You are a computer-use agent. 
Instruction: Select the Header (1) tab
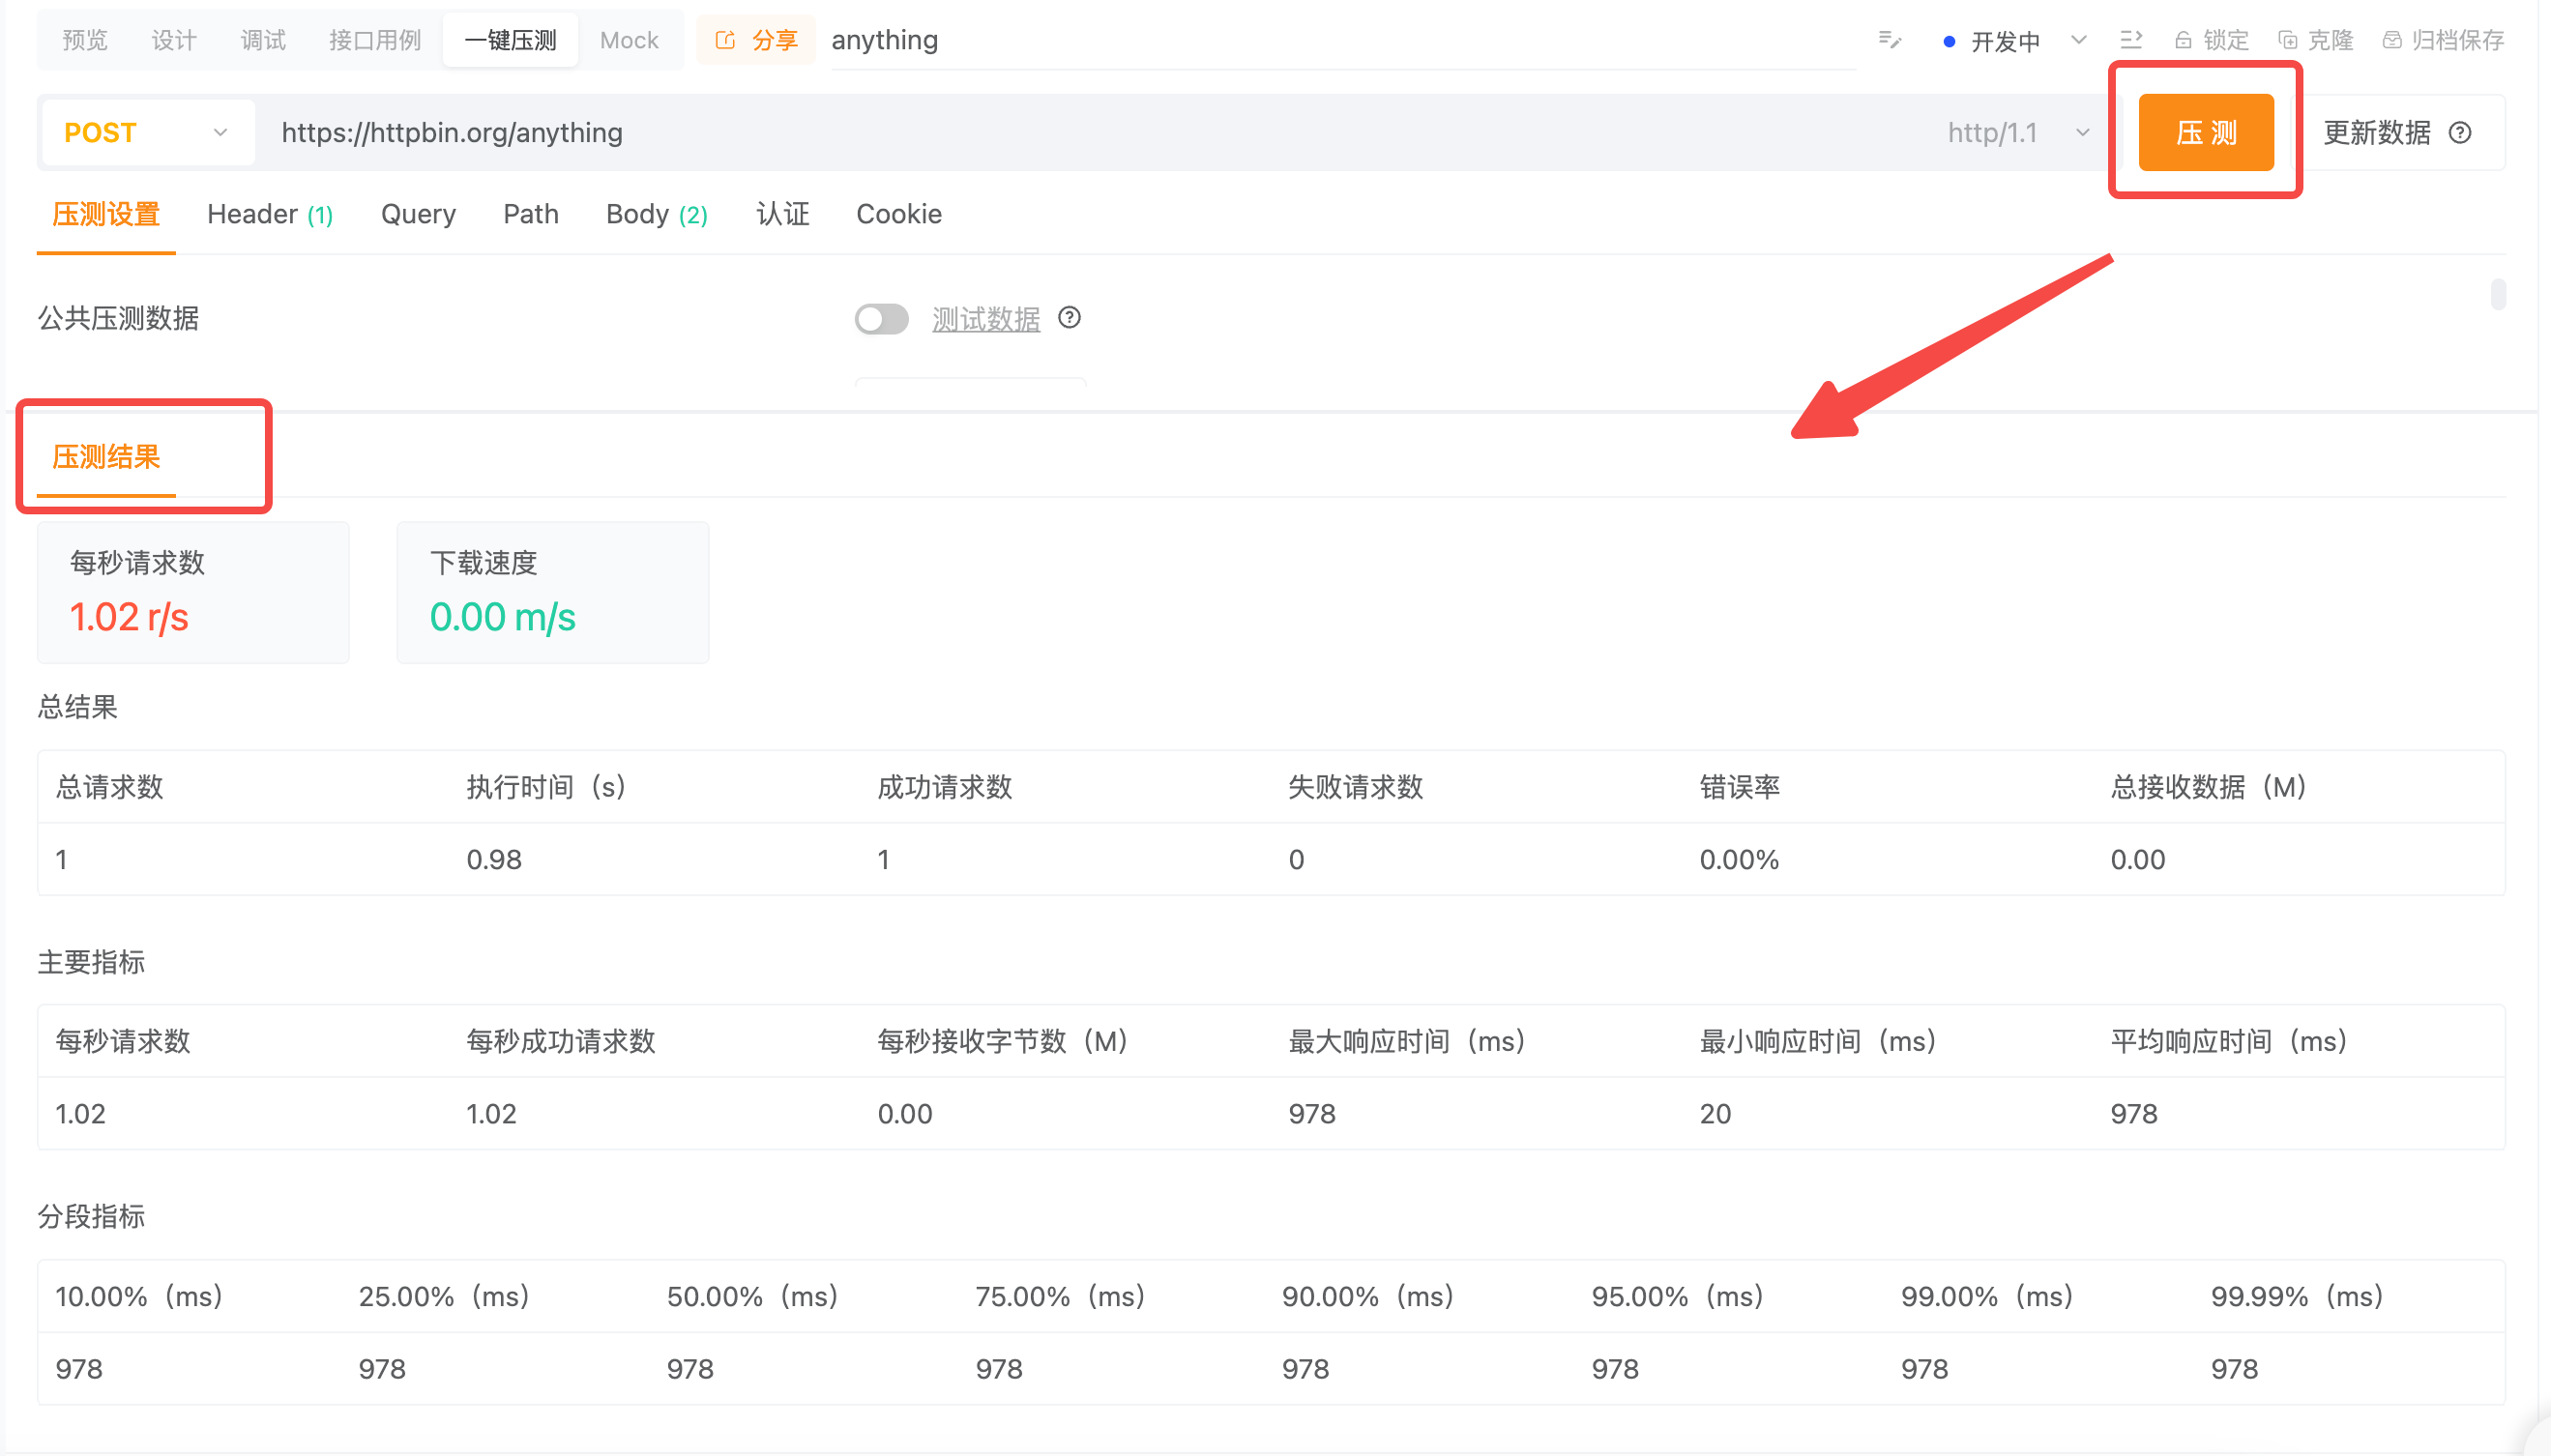[x=269, y=214]
